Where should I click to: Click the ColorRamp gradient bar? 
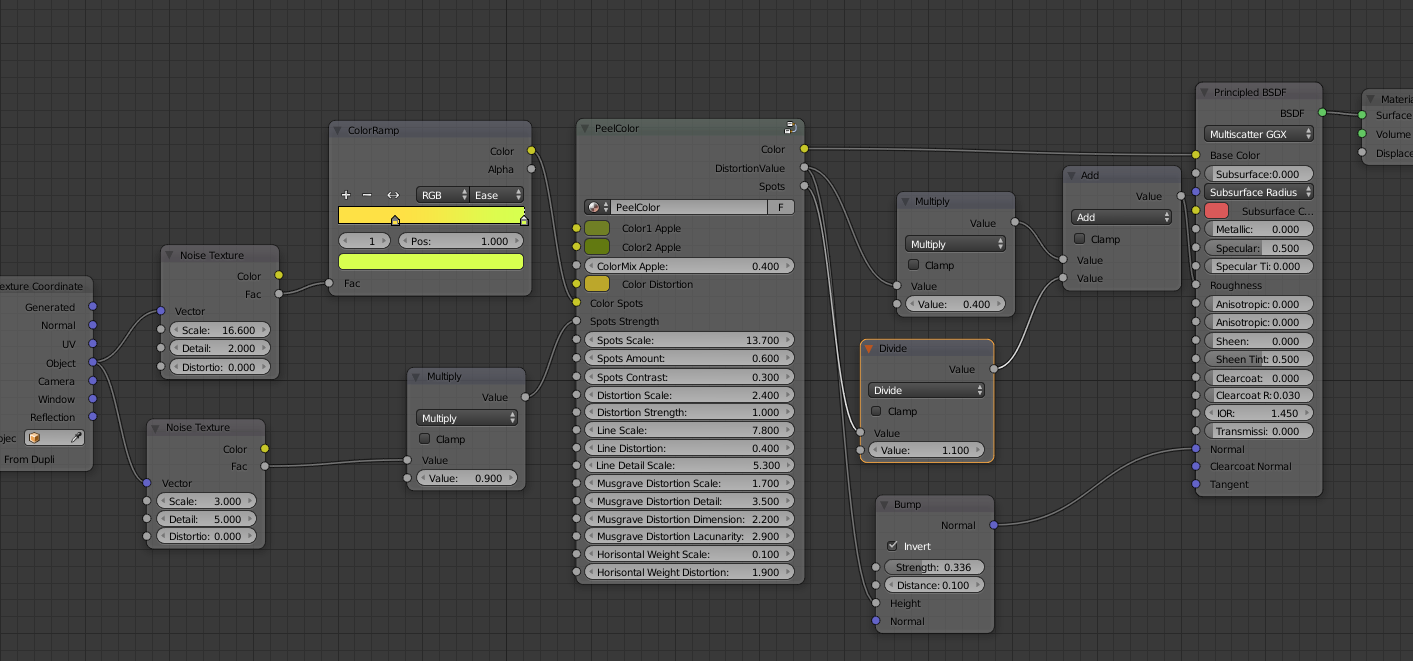click(431, 214)
